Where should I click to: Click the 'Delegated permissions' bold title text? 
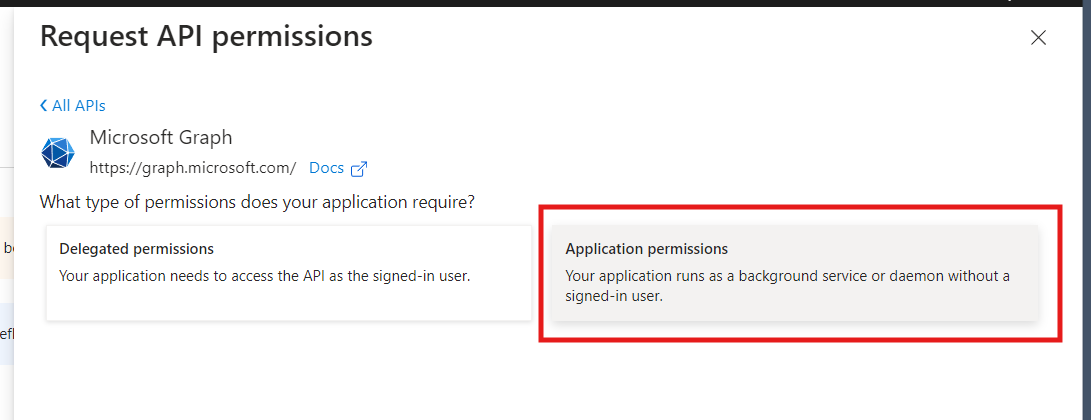136,249
